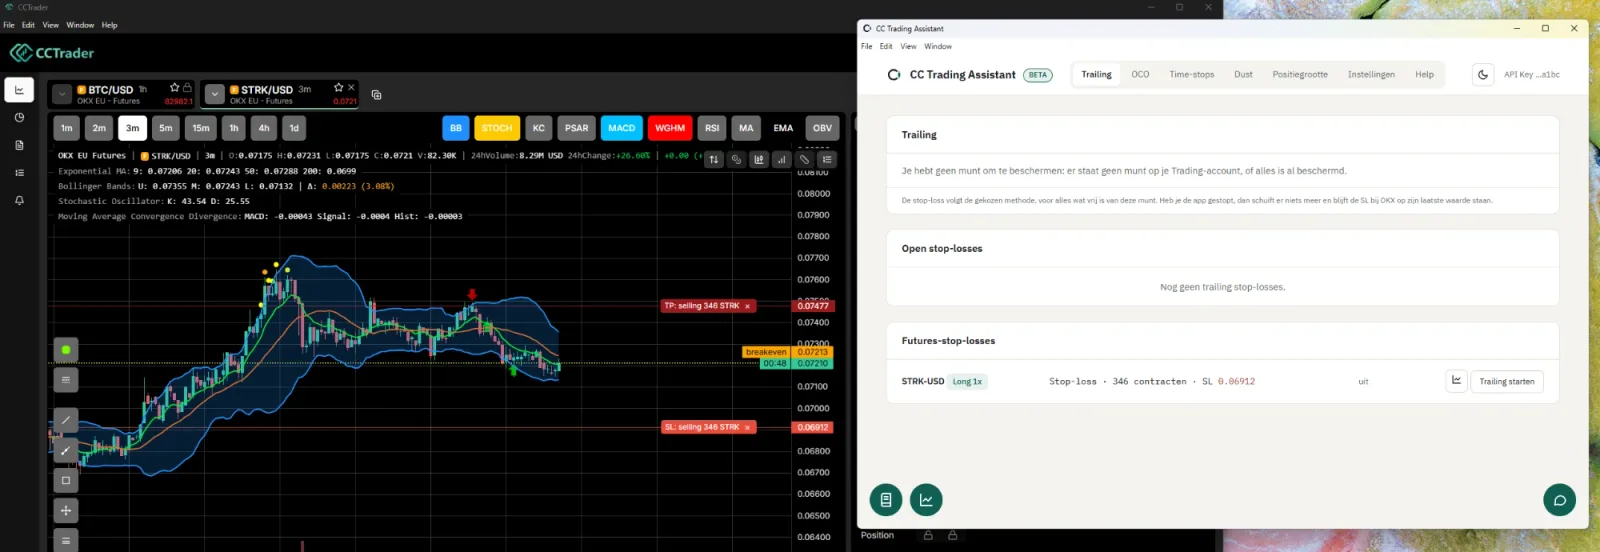Click Trailing starten button
This screenshot has width=1600, height=552.
point(1507,381)
